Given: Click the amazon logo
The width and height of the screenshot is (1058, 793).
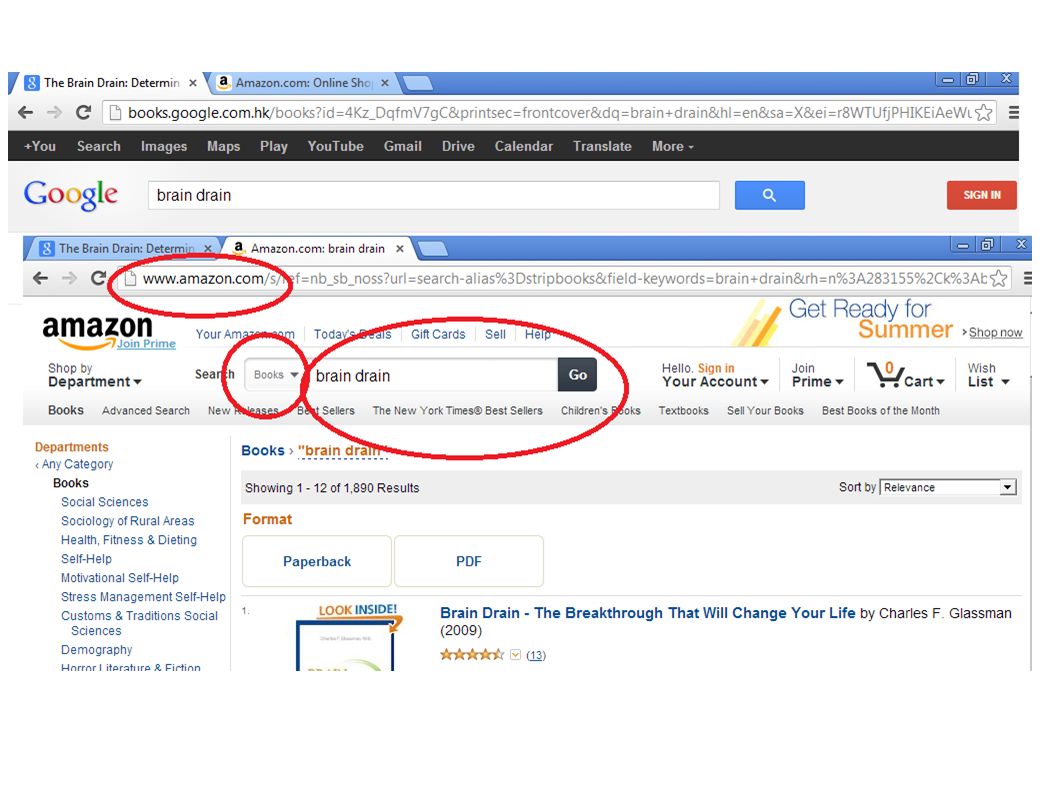Looking at the screenshot, I should pos(97,331).
